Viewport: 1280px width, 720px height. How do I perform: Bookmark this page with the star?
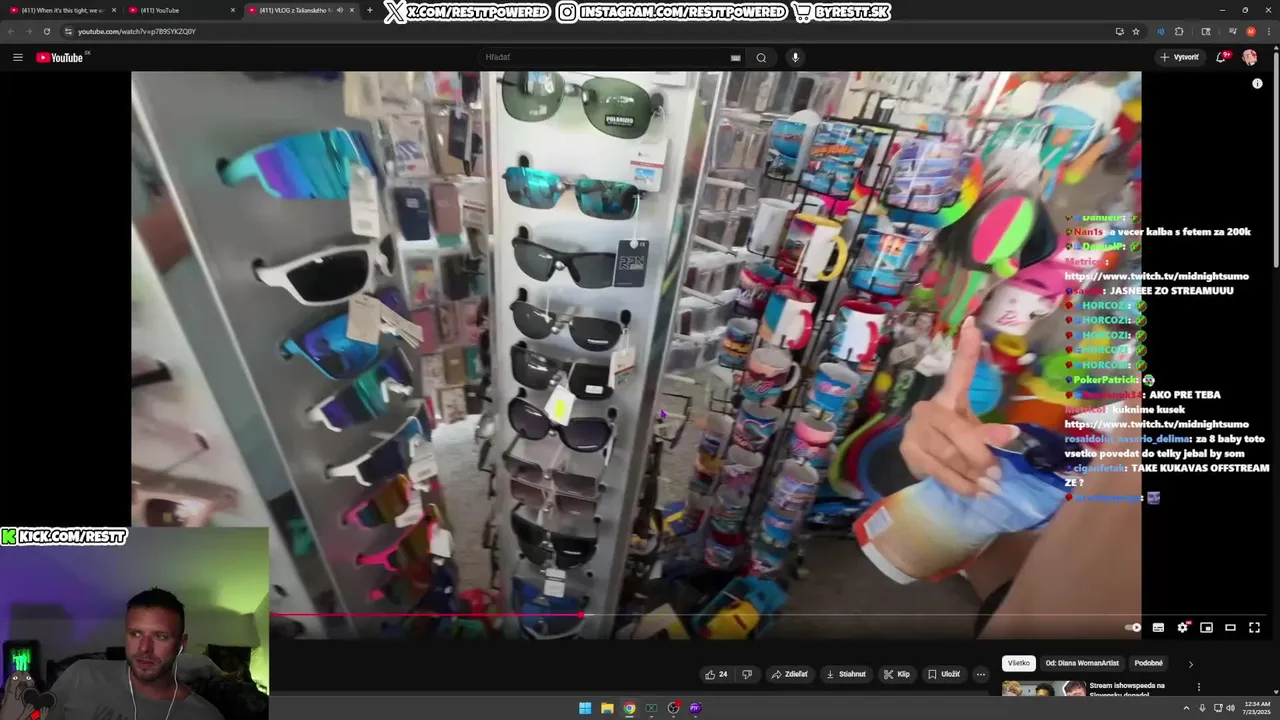tap(1136, 31)
